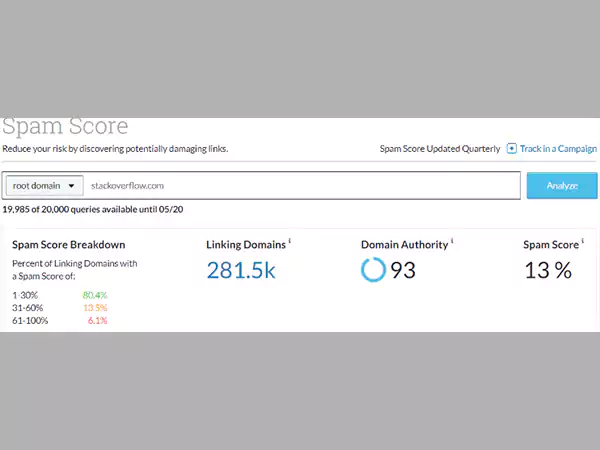Click the info icon next to Domain Authority
The image size is (600, 450).
(452, 241)
